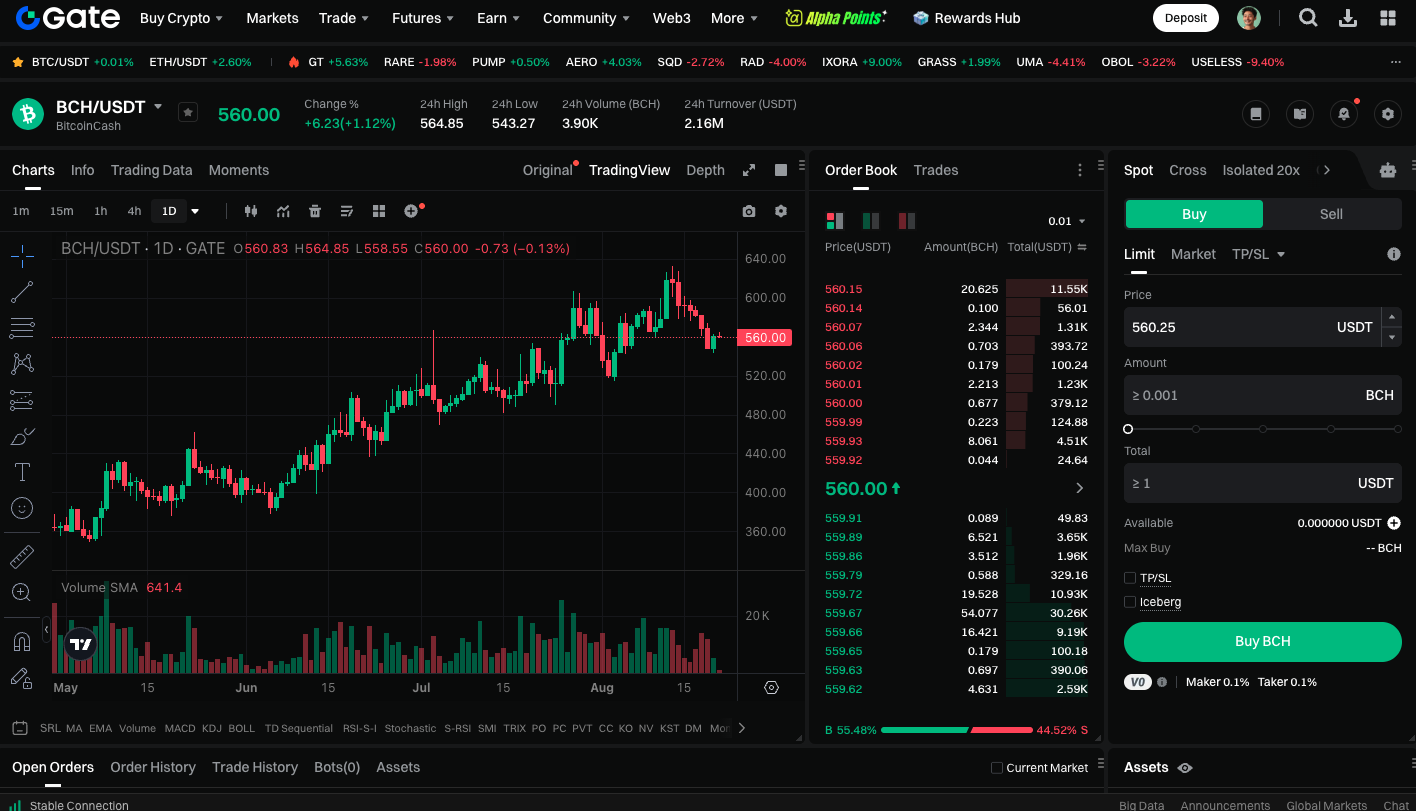Open the Fibonacci retracement tool
Image resolution: width=1416 pixels, height=811 pixels.
click(22, 327)
